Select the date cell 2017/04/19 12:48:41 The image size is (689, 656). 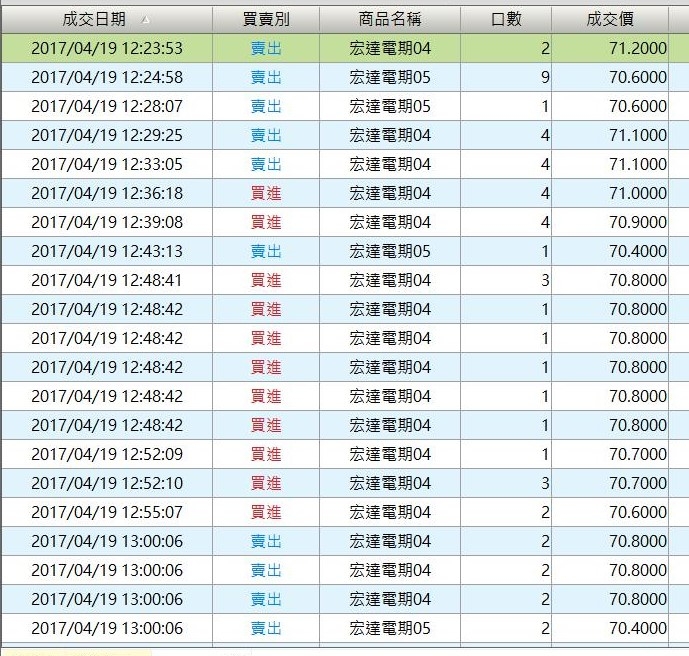(107, 280)
